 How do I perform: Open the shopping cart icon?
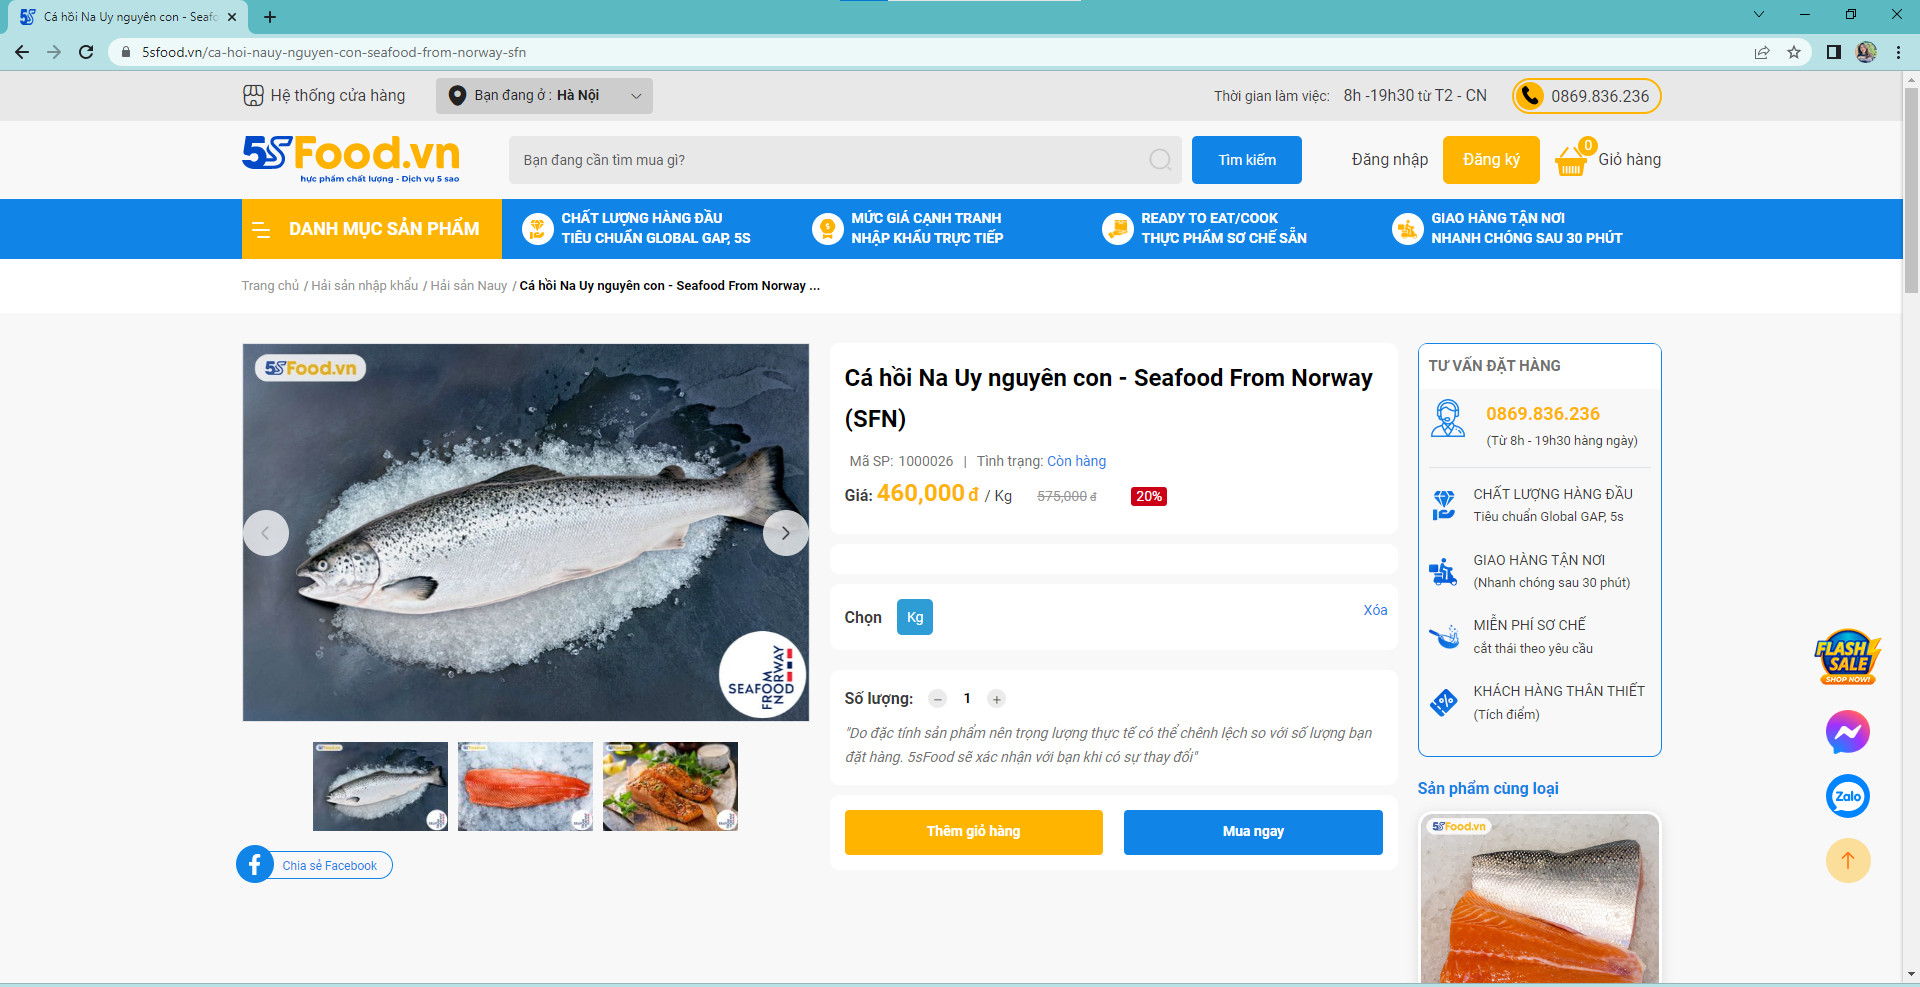(1571, 160)
